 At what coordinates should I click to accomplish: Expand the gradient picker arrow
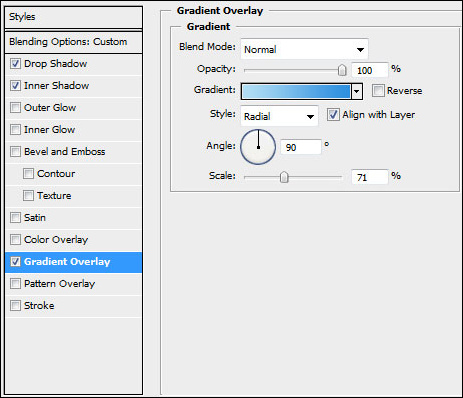pos(357,91)
